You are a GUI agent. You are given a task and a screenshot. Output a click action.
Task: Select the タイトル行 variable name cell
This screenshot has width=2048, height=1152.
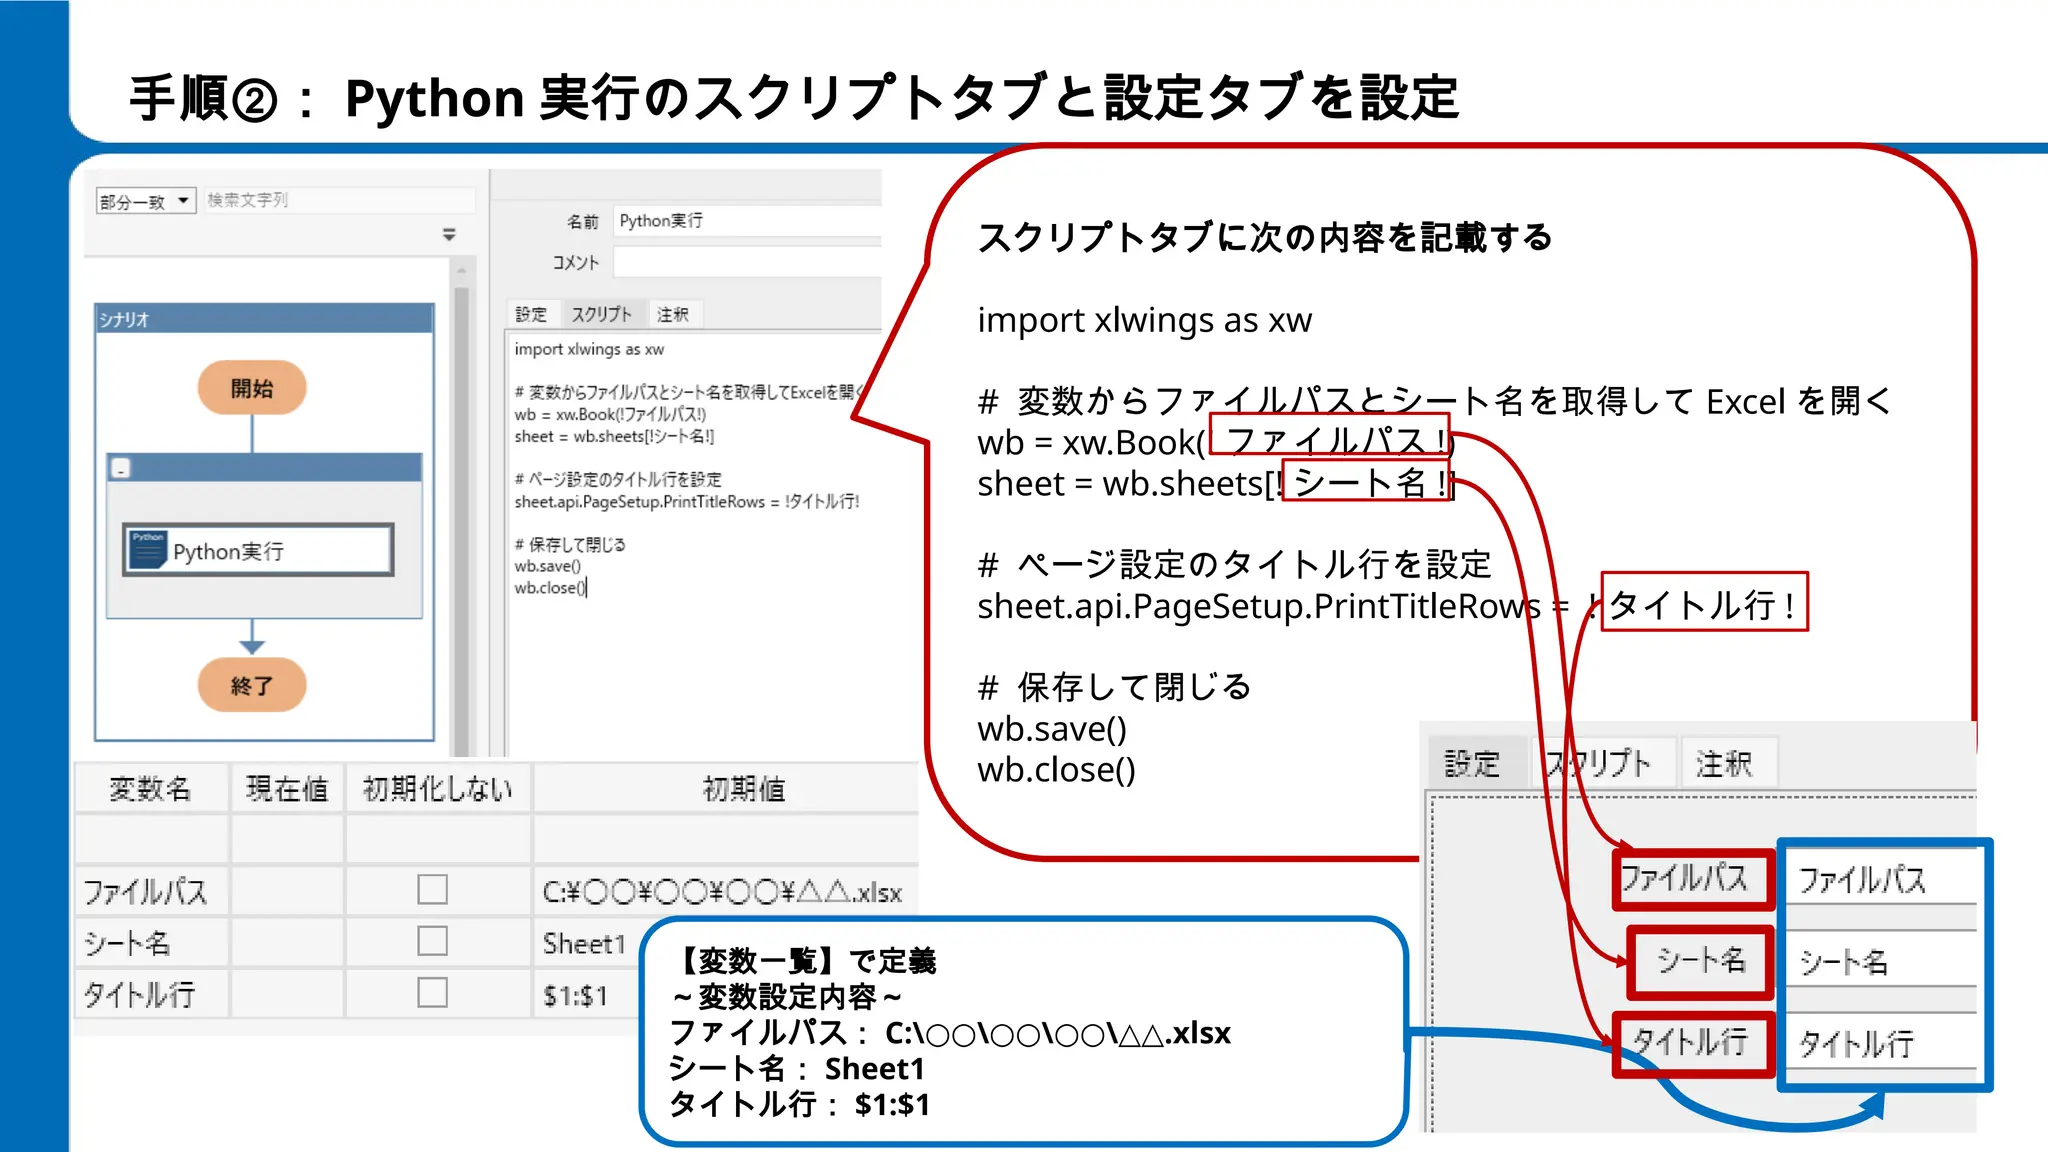(x=150, y=994)
